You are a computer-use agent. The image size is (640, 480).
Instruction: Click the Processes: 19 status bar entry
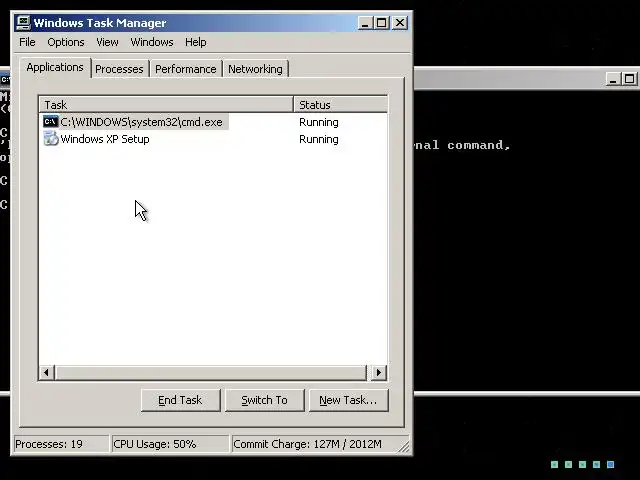click(x=61, y=444)
